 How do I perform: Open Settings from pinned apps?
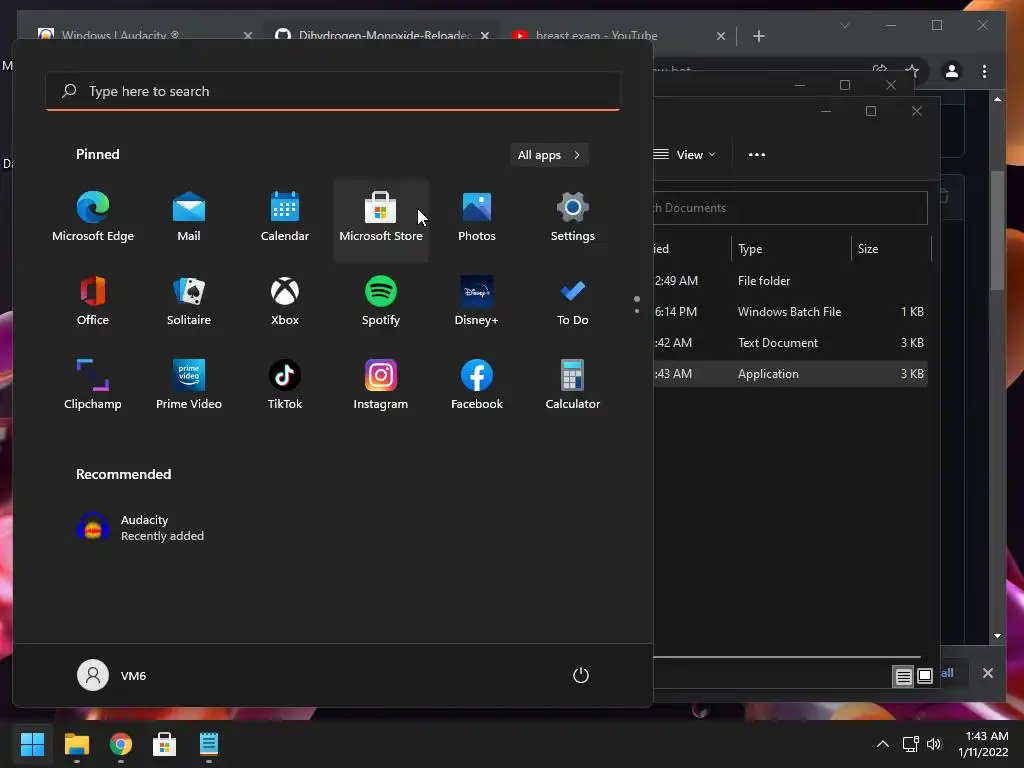point(573,218)
